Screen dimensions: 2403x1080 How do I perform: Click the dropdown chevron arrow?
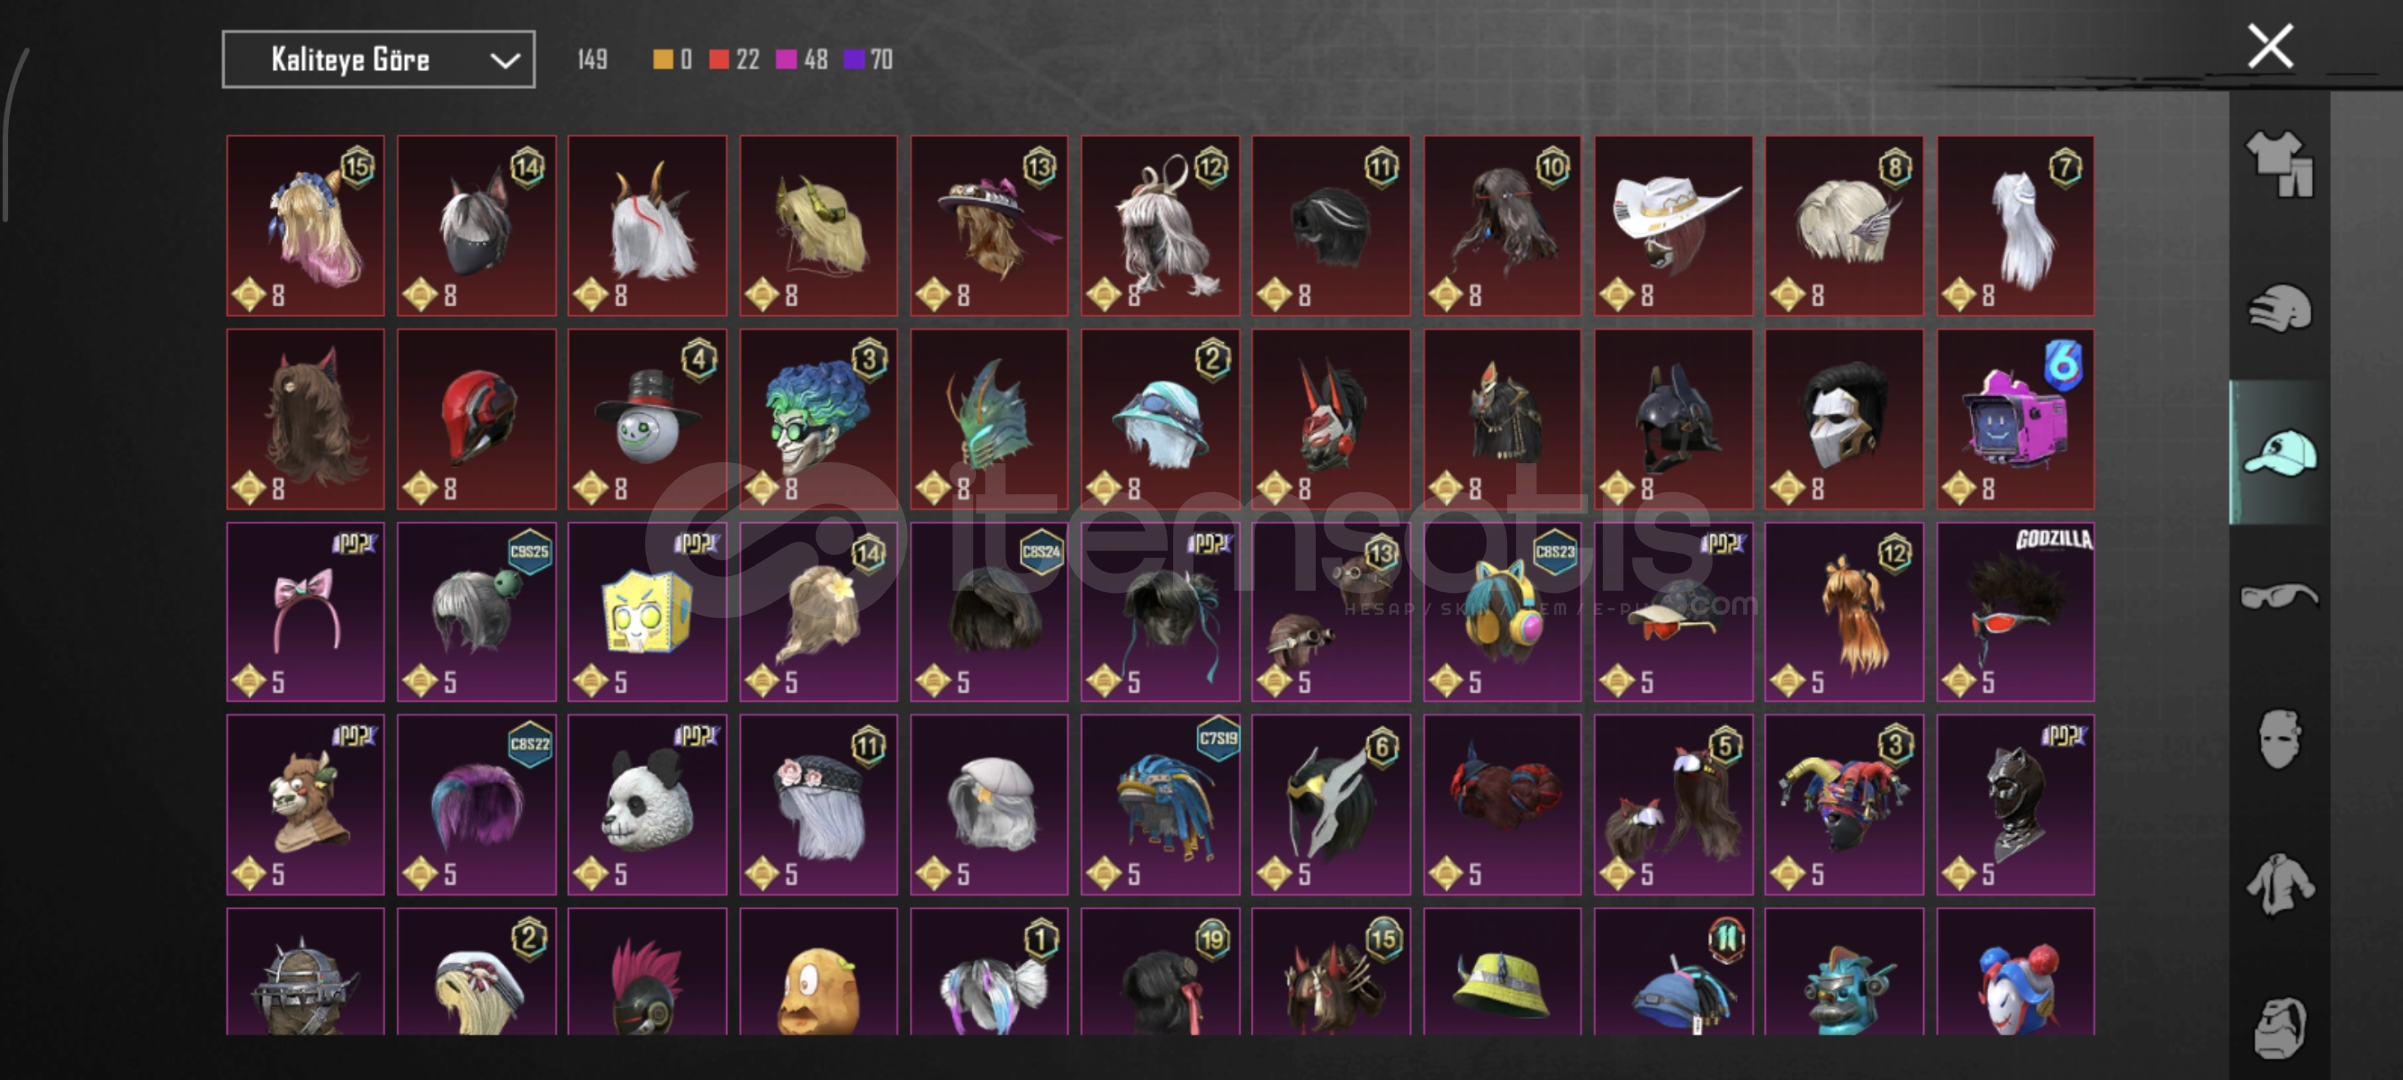(x=505, y=61)
